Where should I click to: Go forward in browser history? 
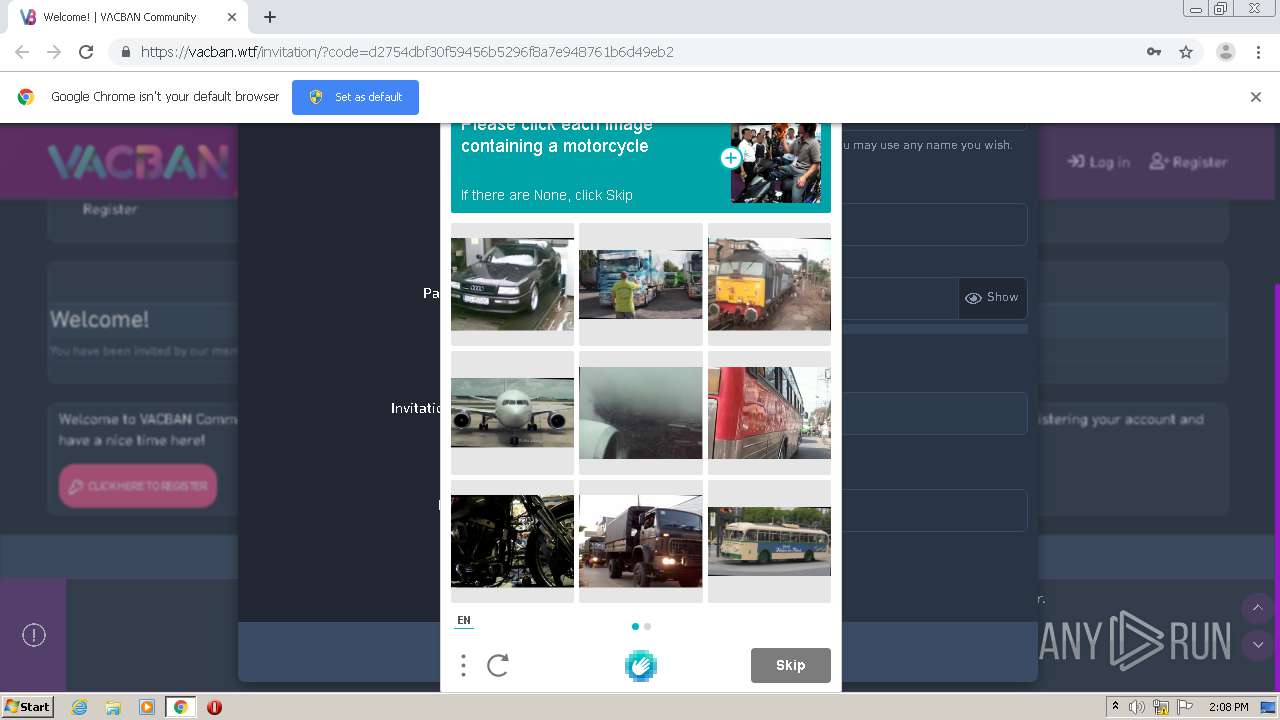(x=54, y=52)
